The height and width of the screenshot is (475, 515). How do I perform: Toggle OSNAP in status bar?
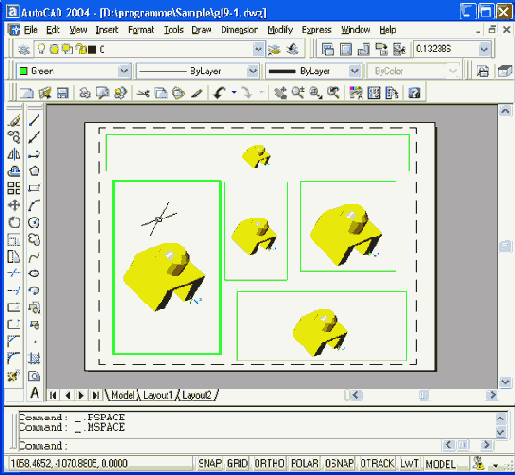[339, 463]
